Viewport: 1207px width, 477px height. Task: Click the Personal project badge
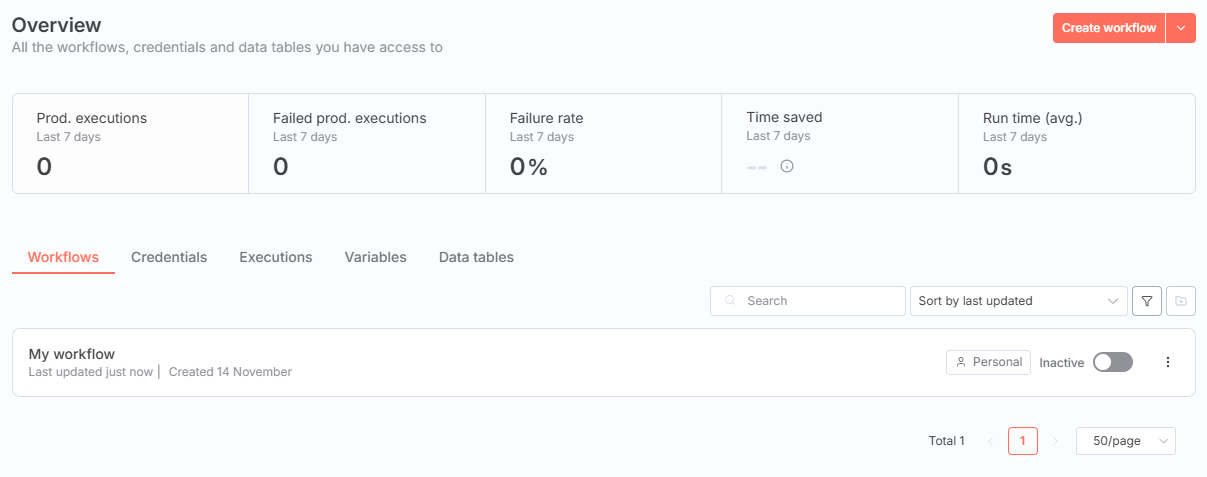tap(988, 362)
